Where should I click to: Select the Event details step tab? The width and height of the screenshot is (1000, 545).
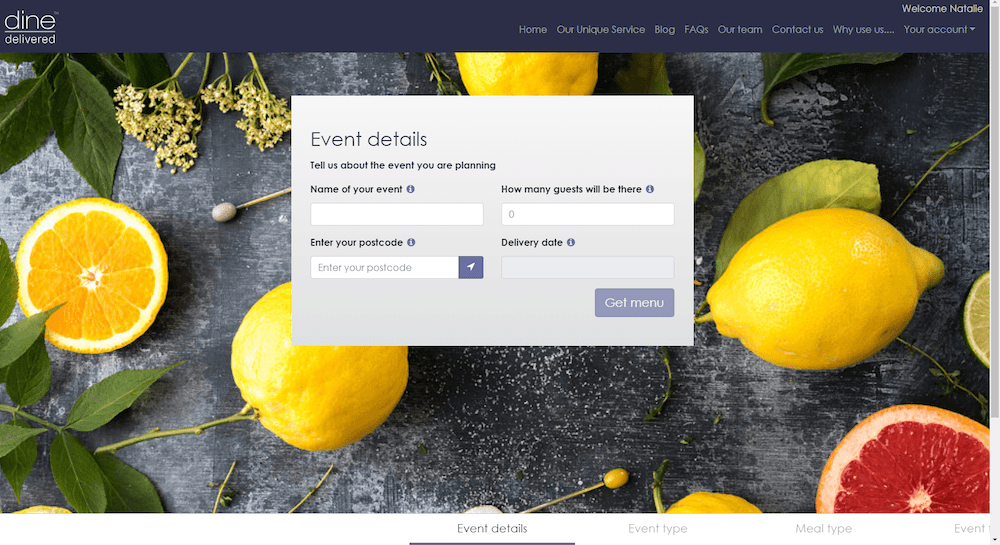point(492,528)
